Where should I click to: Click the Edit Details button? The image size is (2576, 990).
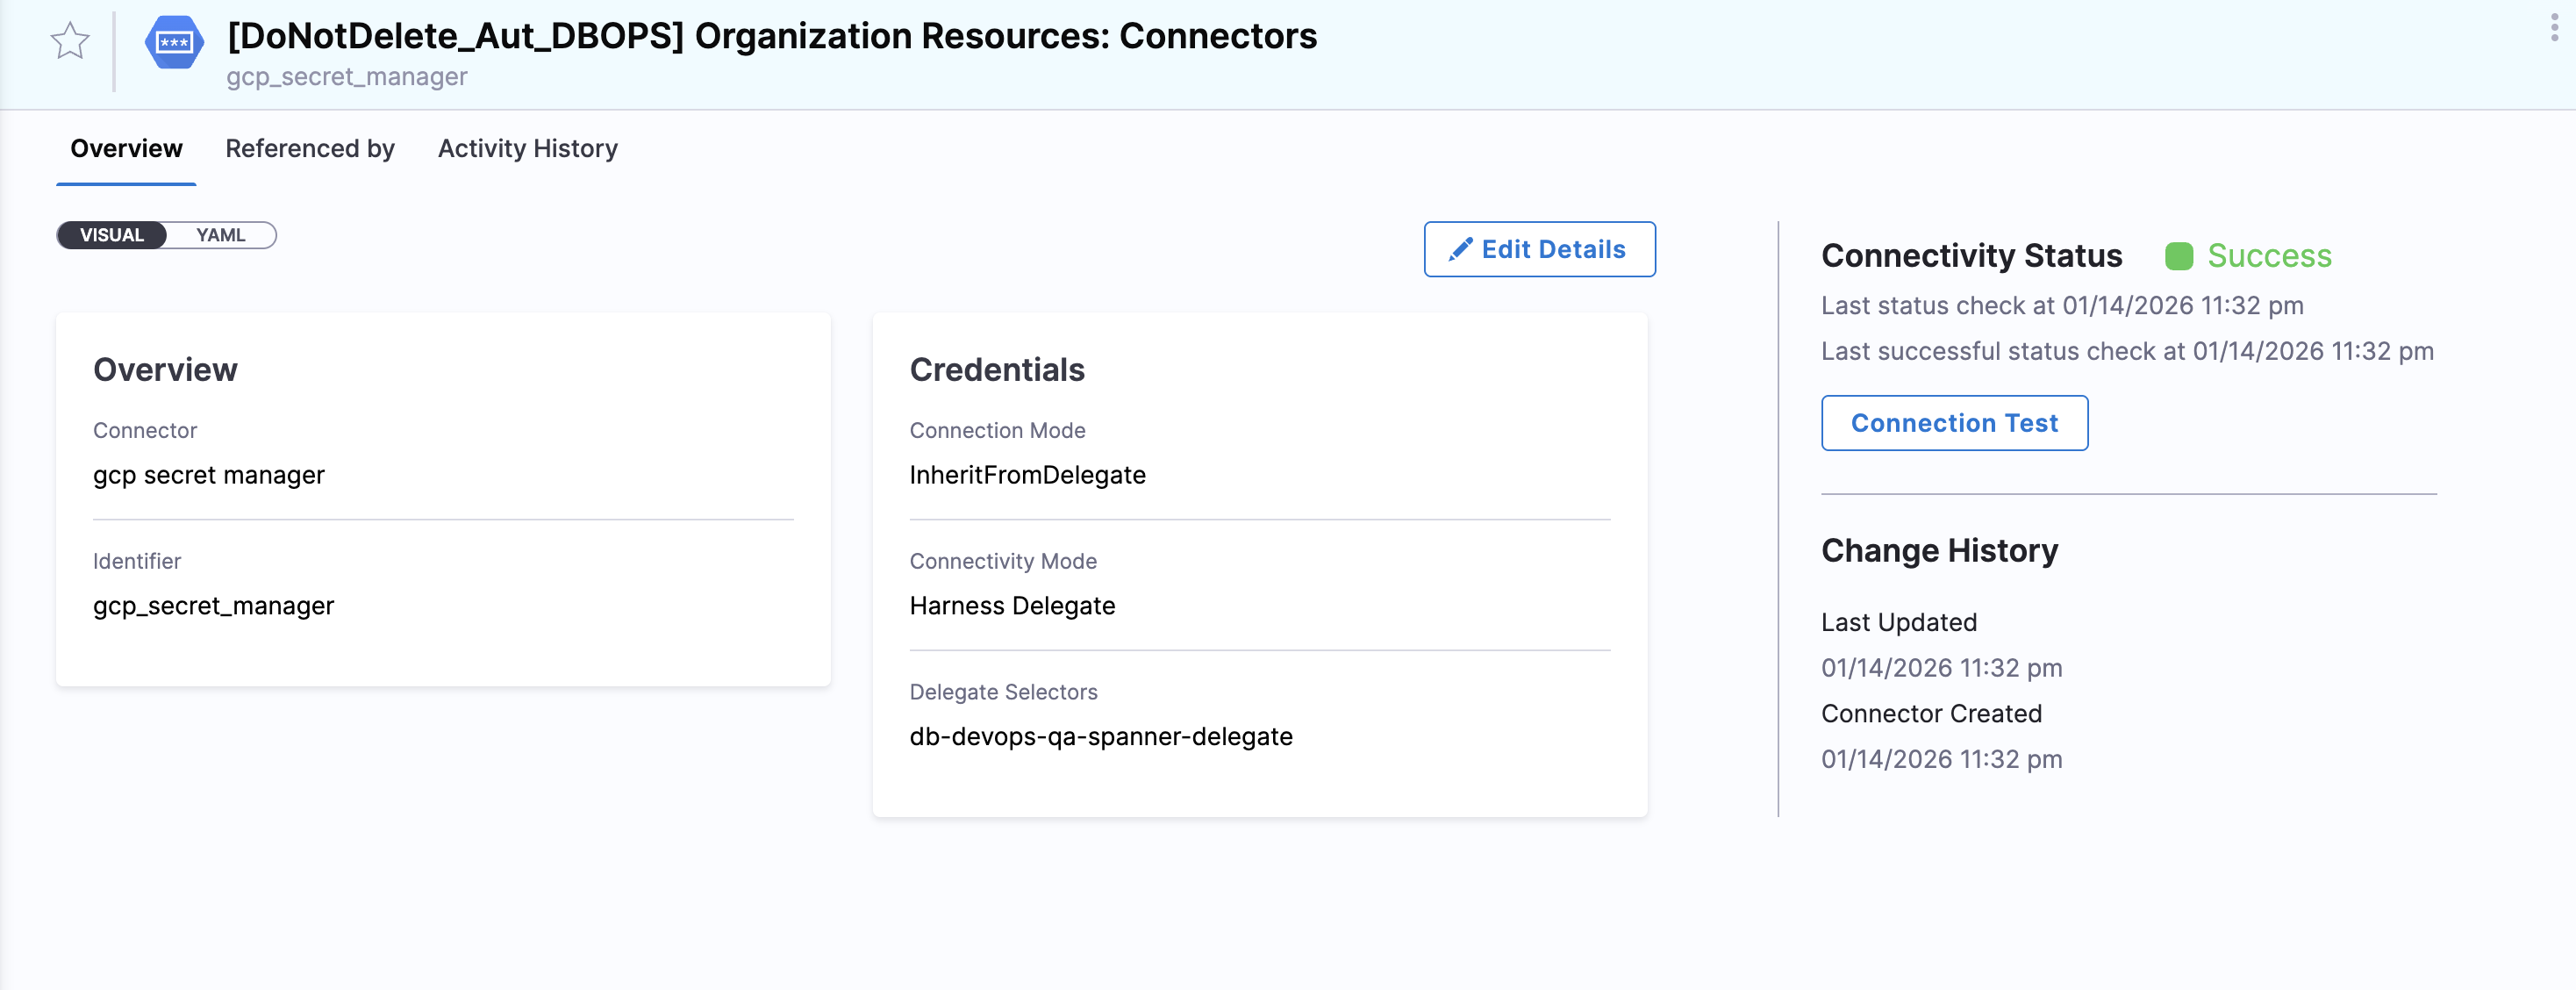[x=1539, y=249]
